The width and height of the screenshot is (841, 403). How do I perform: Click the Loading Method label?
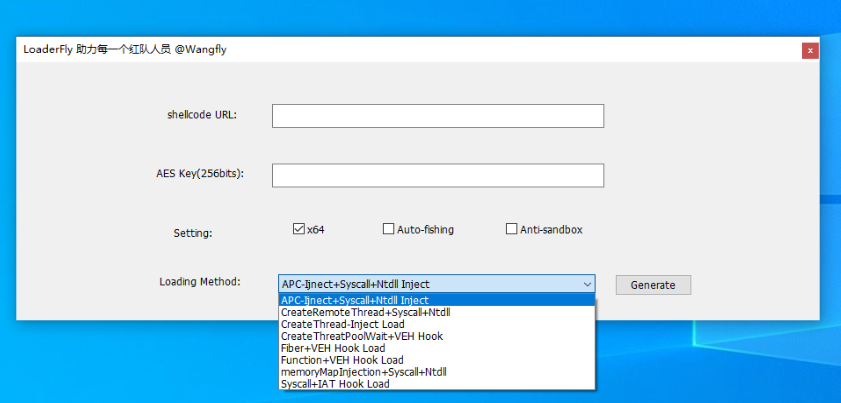click(x=200, y=281)
